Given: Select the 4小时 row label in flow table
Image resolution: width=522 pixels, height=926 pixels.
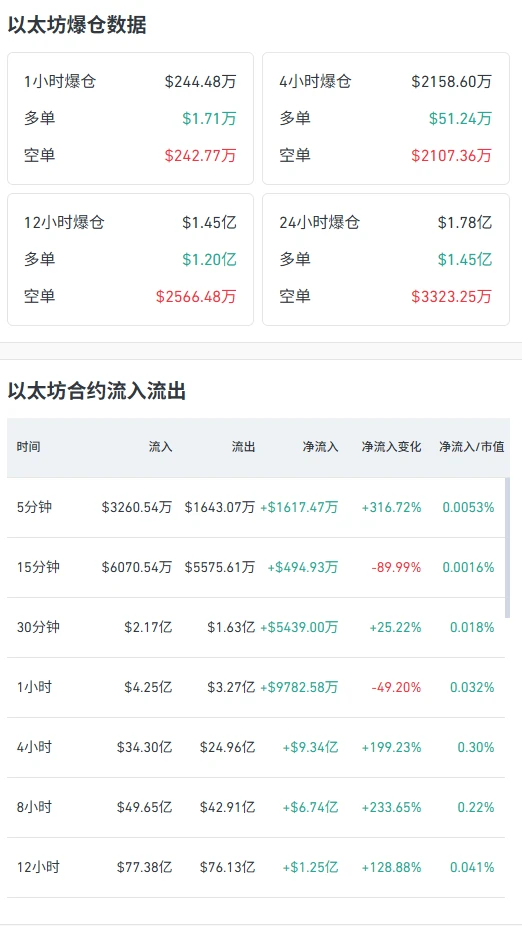Looking at the screenshot, I should (x=34, y=748).
